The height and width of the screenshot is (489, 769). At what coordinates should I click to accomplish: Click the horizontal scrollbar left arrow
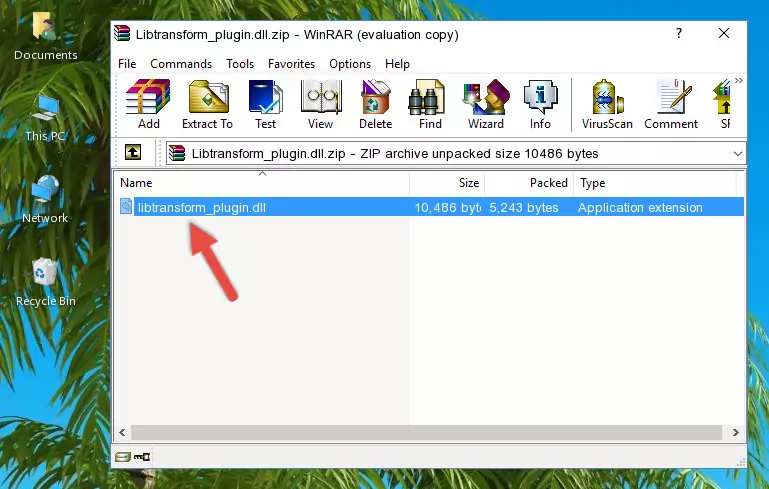coord(123,433)
